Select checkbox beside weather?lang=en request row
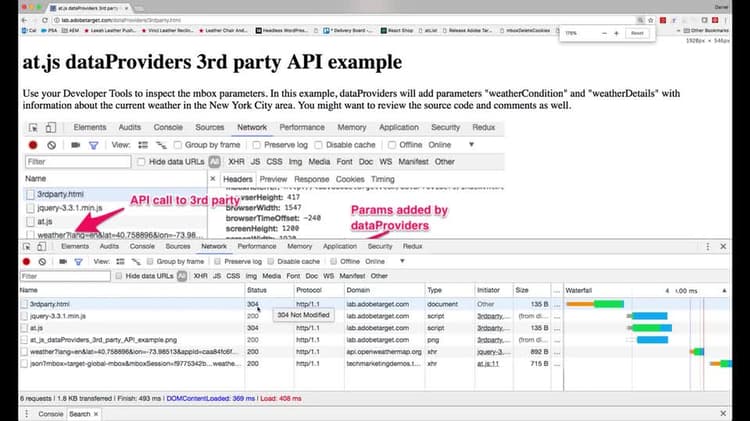 point(24,352)
